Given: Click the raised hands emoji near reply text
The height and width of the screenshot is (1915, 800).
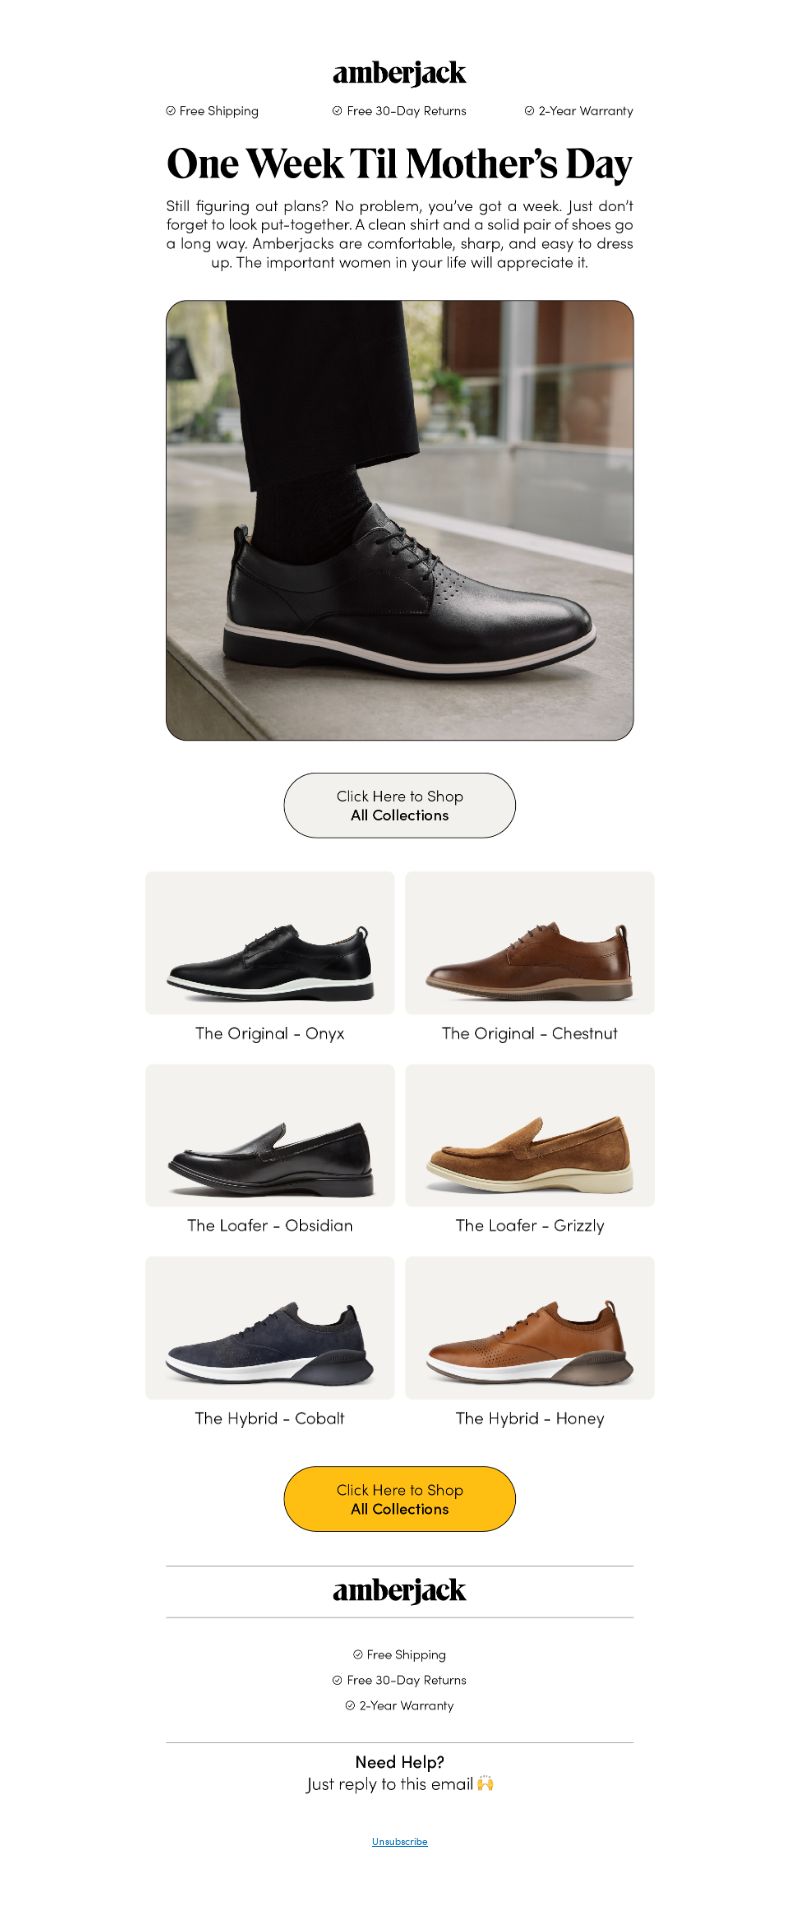Looking at the screenshot, I should point(485,1783).
